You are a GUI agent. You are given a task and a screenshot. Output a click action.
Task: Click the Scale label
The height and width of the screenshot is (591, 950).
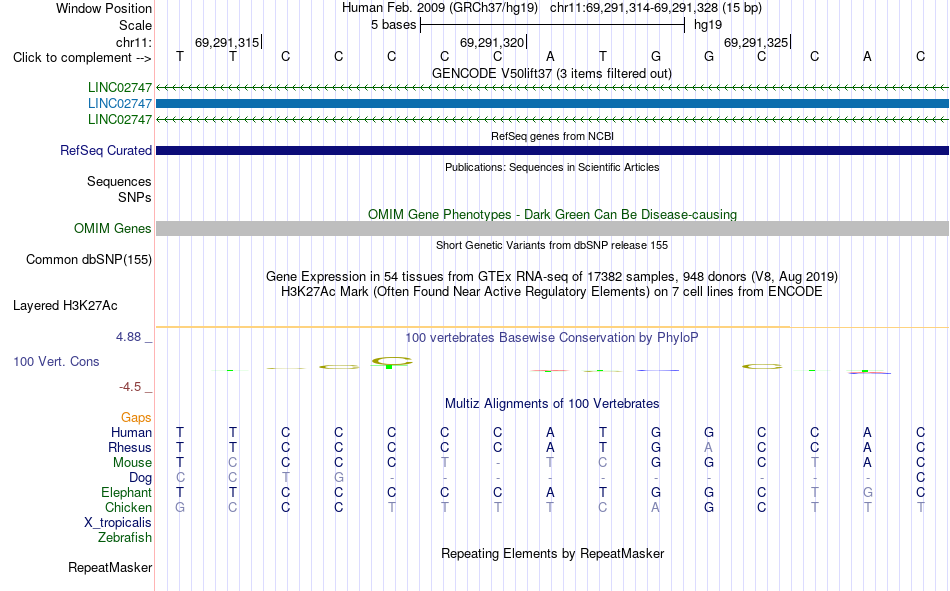[135, 25]
